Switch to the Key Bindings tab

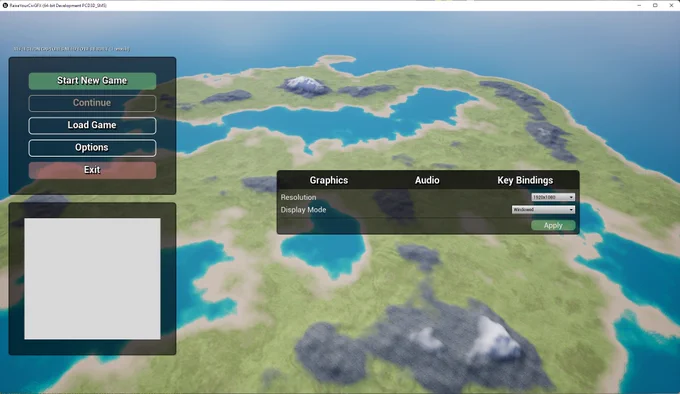click(x=525, y=180)
